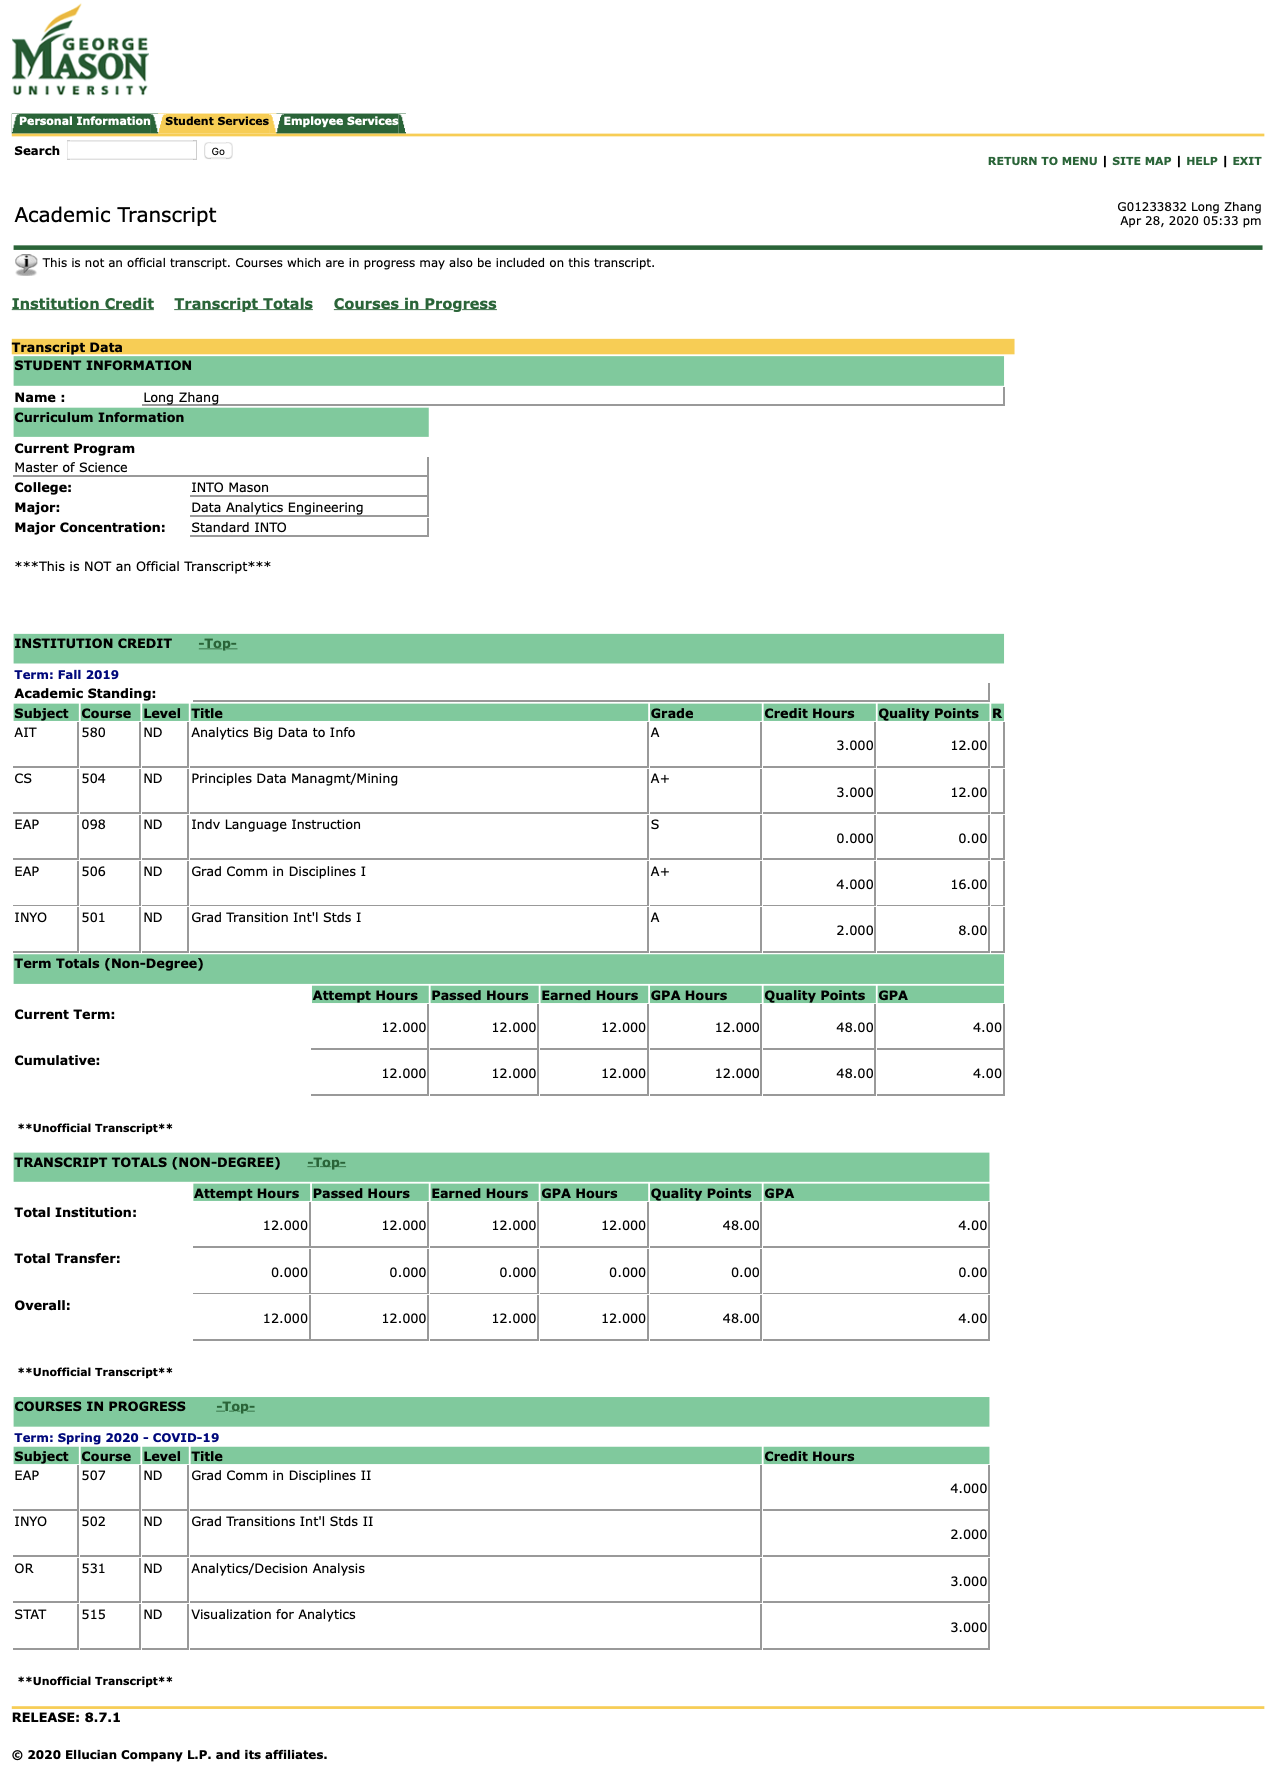Click Grad Comm in Disciplines I title
This screenshot has width=1288, height=1780.
[278, 872]
